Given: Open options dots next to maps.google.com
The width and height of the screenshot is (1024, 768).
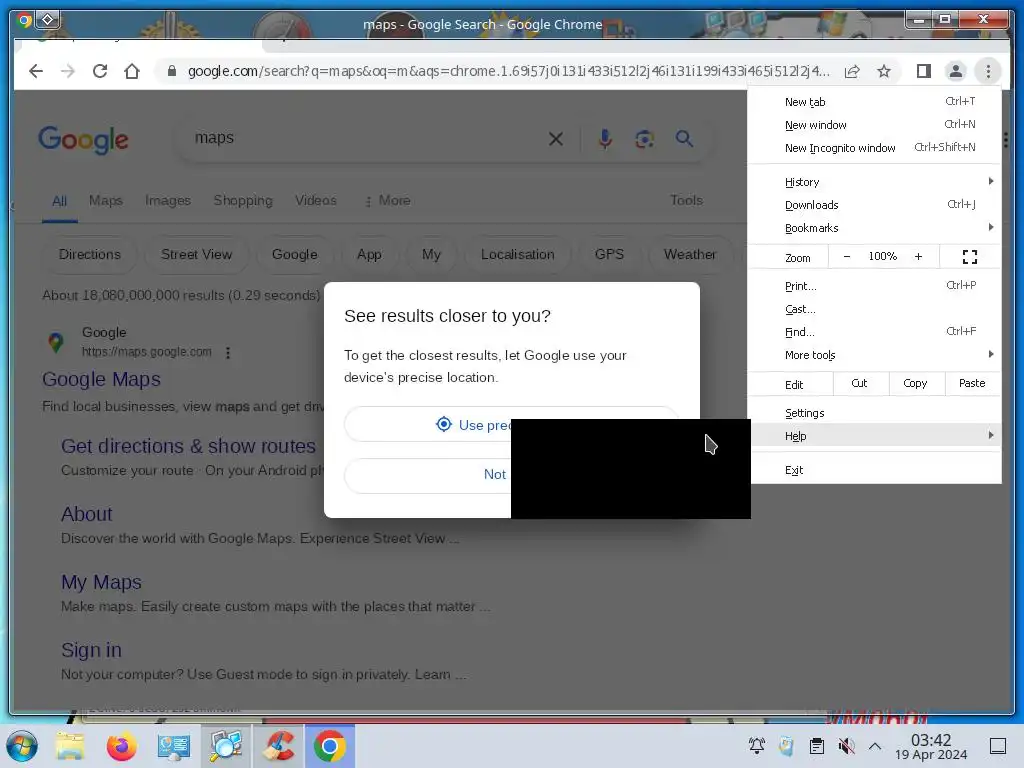Looking at the screenshot, I should pyautogui.click(x=228, y=353).
